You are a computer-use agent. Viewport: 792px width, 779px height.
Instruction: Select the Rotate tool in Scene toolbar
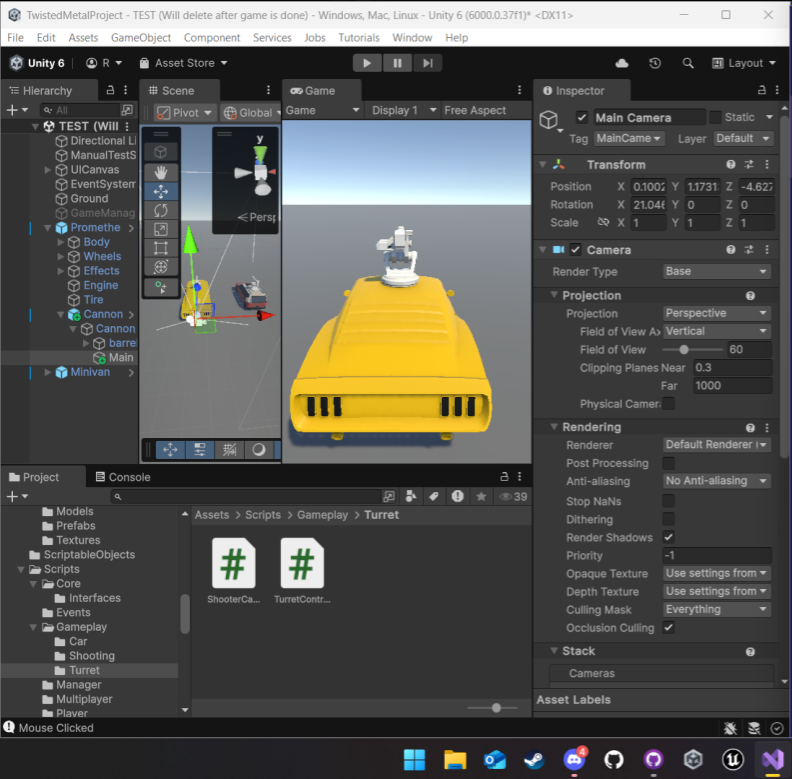pos(161,211)
